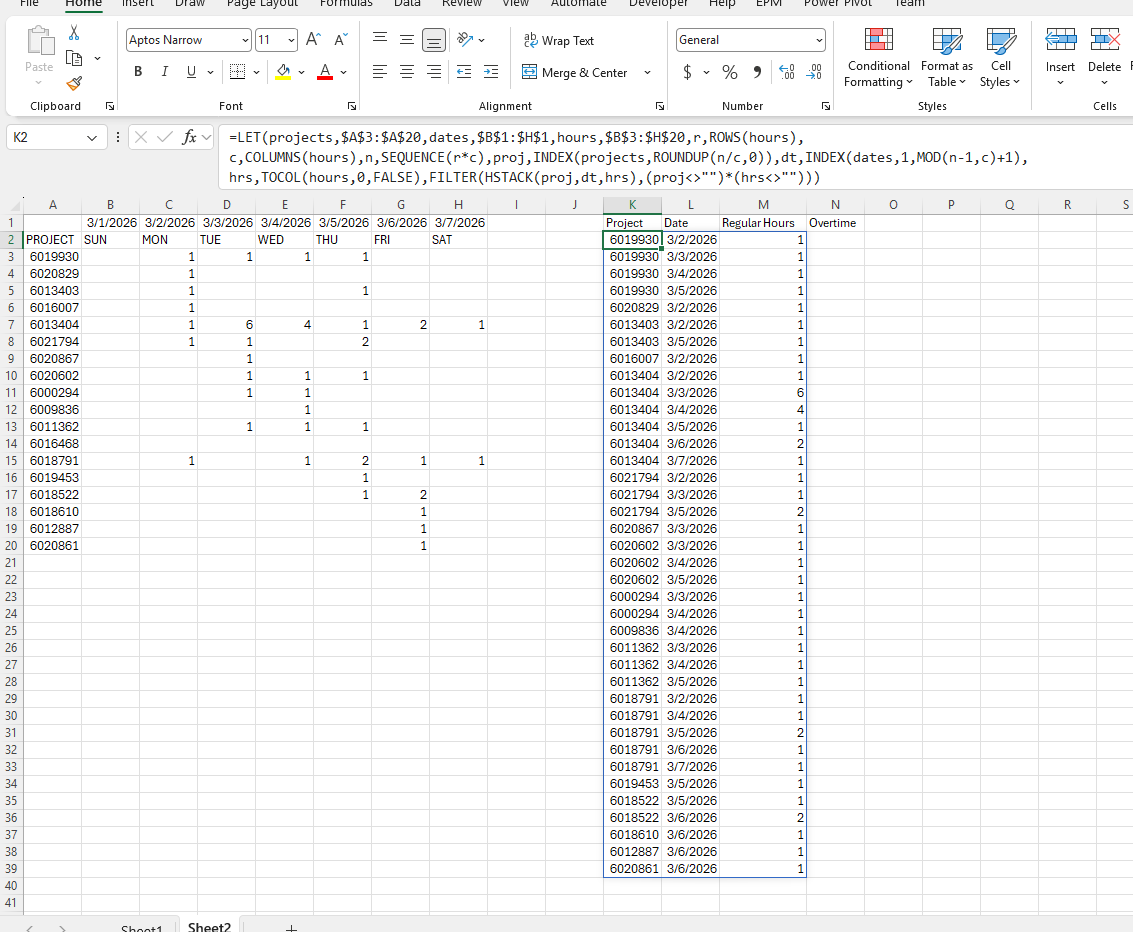Center cell text horizontally
The width and height of the screenshot is (1133, 932).
(407, 72)
